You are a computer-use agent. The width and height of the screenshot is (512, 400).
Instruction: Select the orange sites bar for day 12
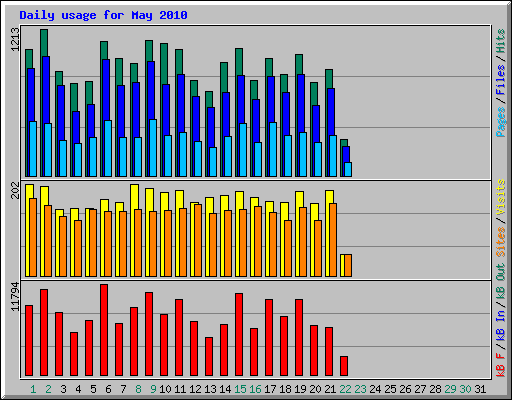click(198, 240)
